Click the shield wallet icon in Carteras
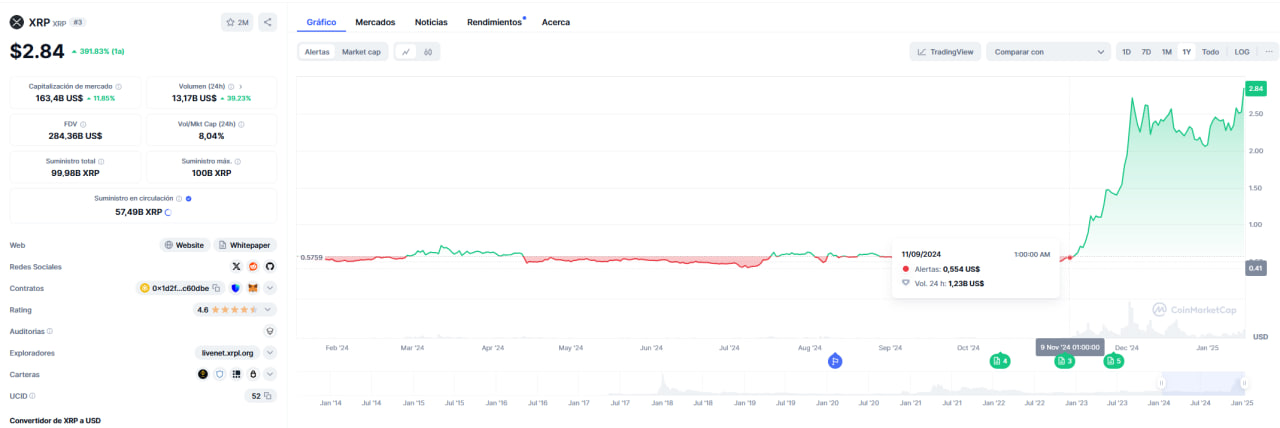Screen dimensions: 1280x428 click(x=219, y=374)
